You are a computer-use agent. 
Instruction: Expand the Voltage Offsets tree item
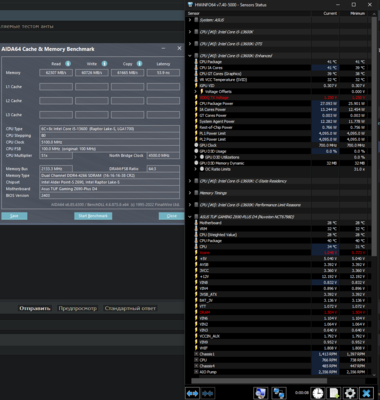coord(196,92)
